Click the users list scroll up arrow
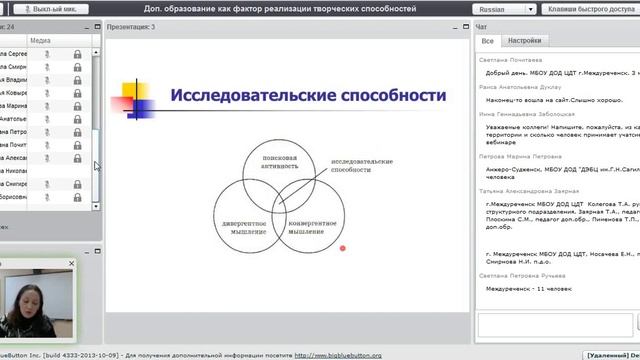Viewport: 640px width, 360px height. tap(96, 52)
